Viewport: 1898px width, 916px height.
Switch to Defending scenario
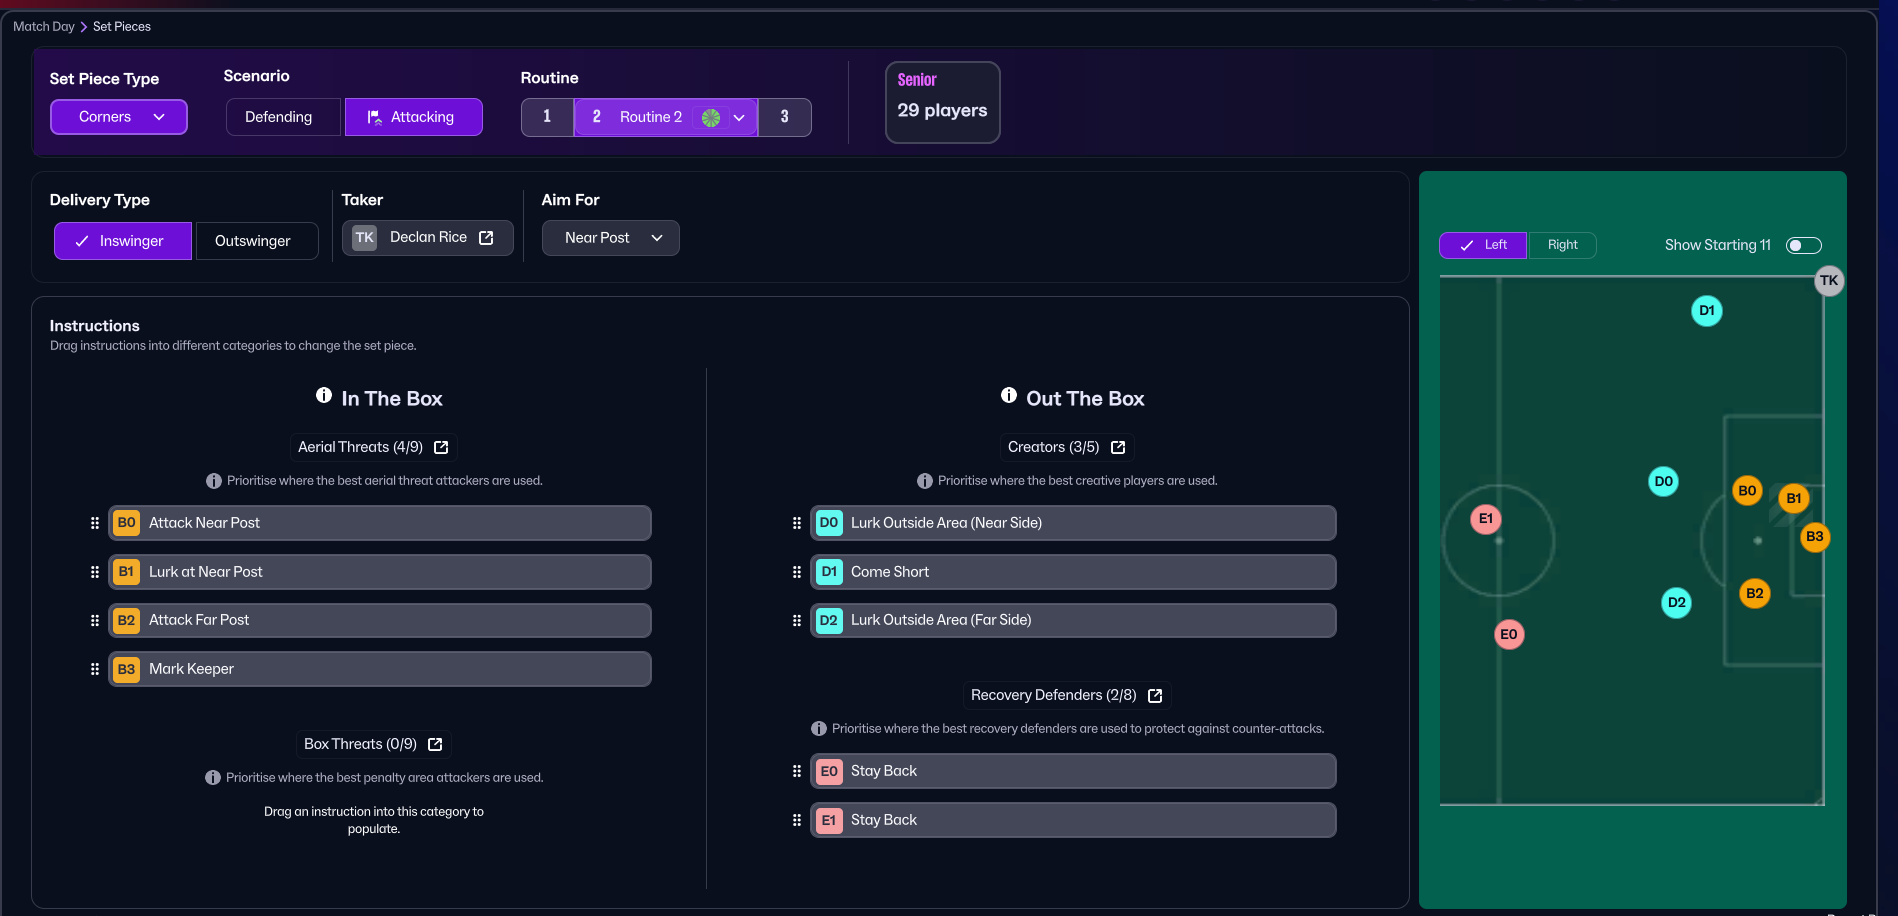(279, 117)
